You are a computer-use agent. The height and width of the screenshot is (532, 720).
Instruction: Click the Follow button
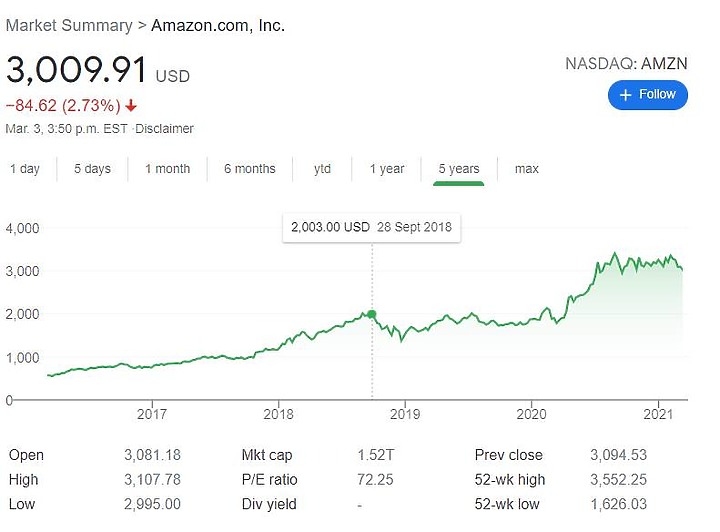point(647,95)
